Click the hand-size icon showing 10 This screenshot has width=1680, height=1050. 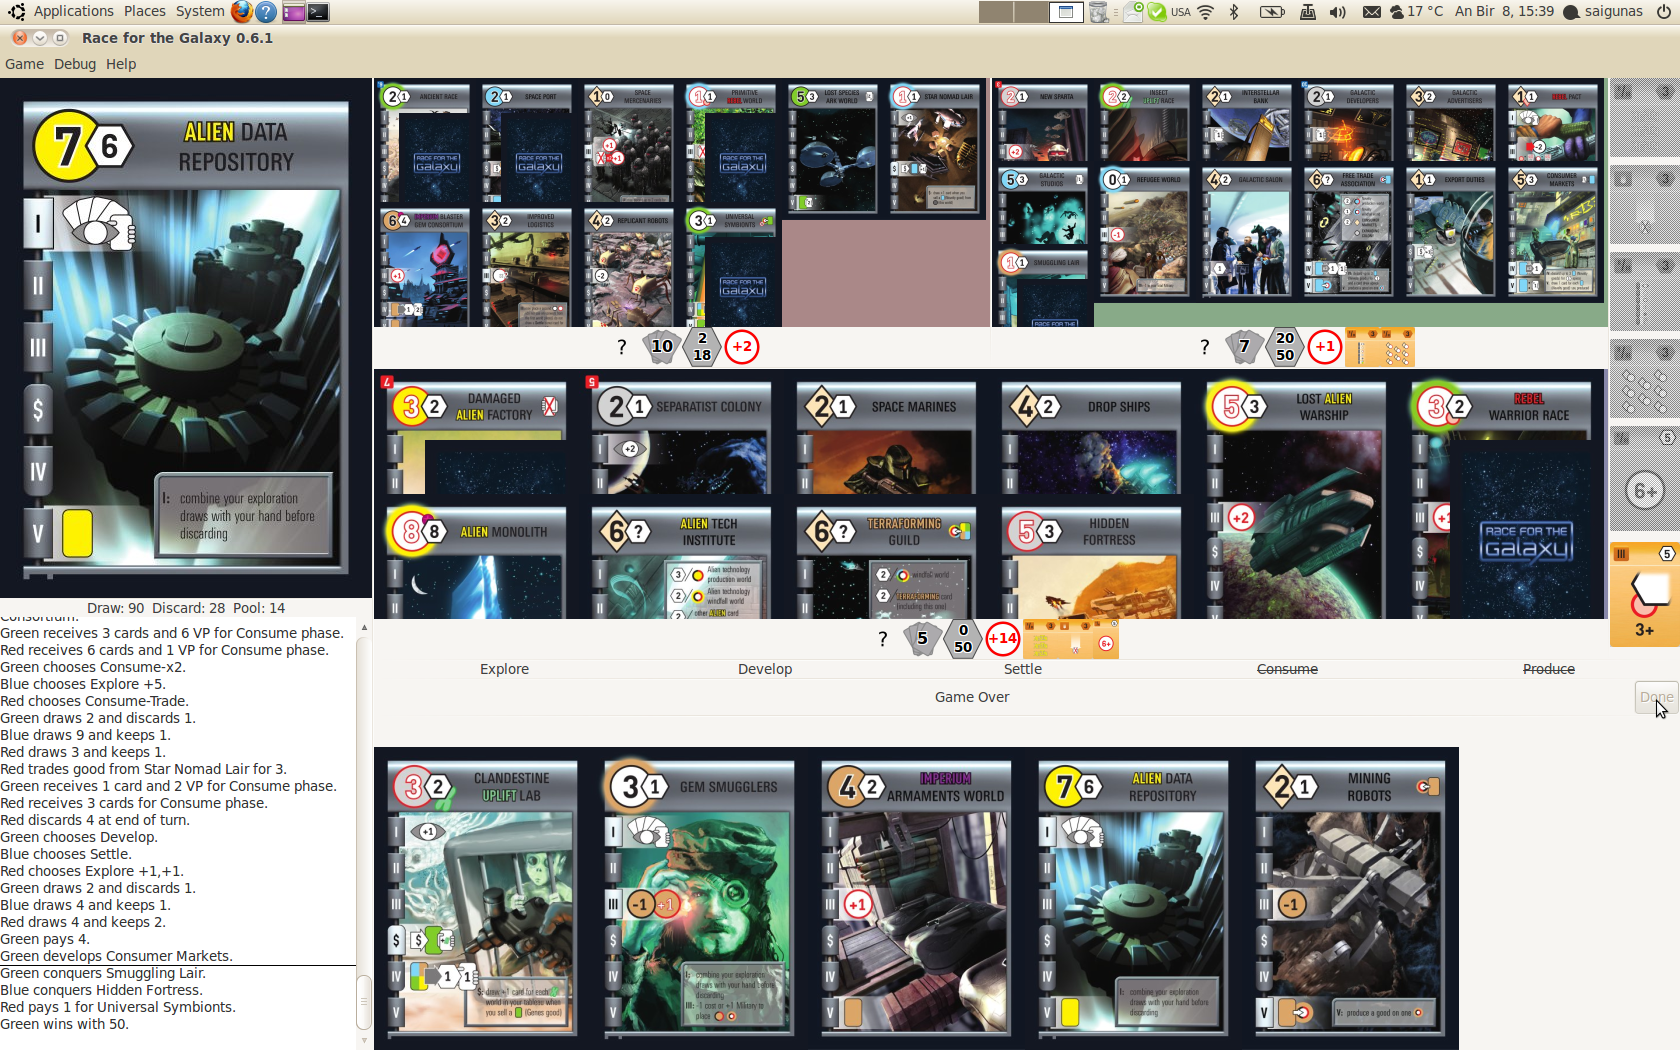[662, 347]
